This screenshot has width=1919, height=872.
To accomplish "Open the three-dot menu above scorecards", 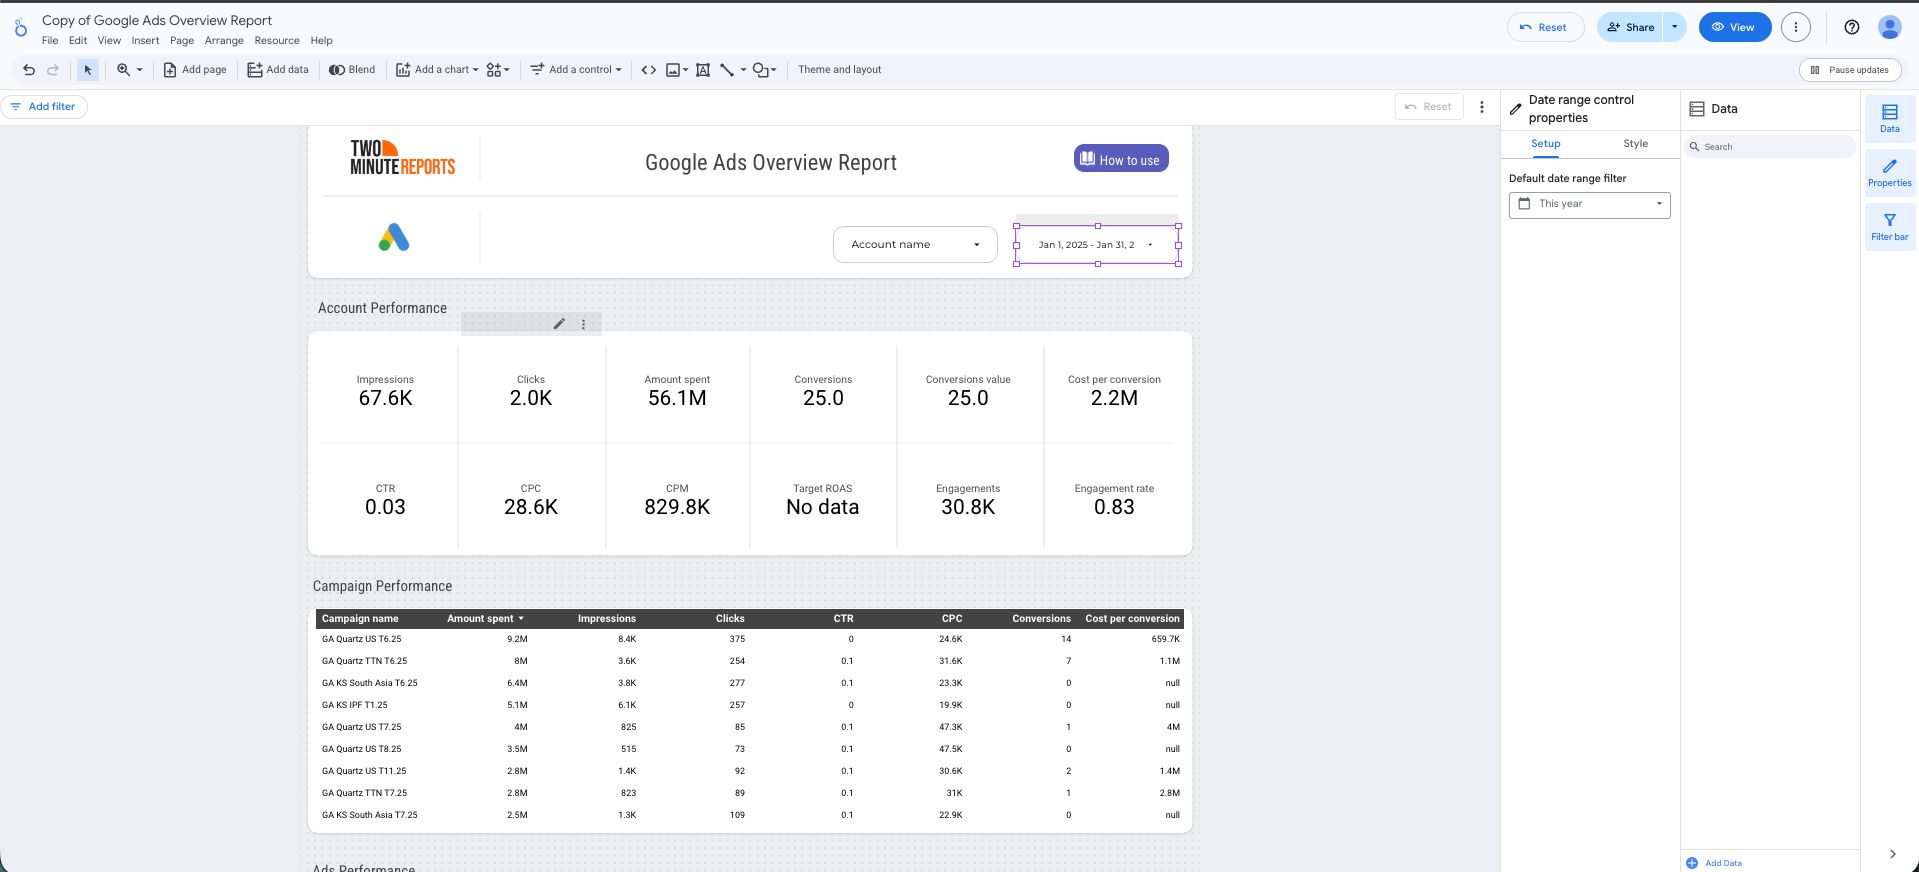I will click(584, 324).
